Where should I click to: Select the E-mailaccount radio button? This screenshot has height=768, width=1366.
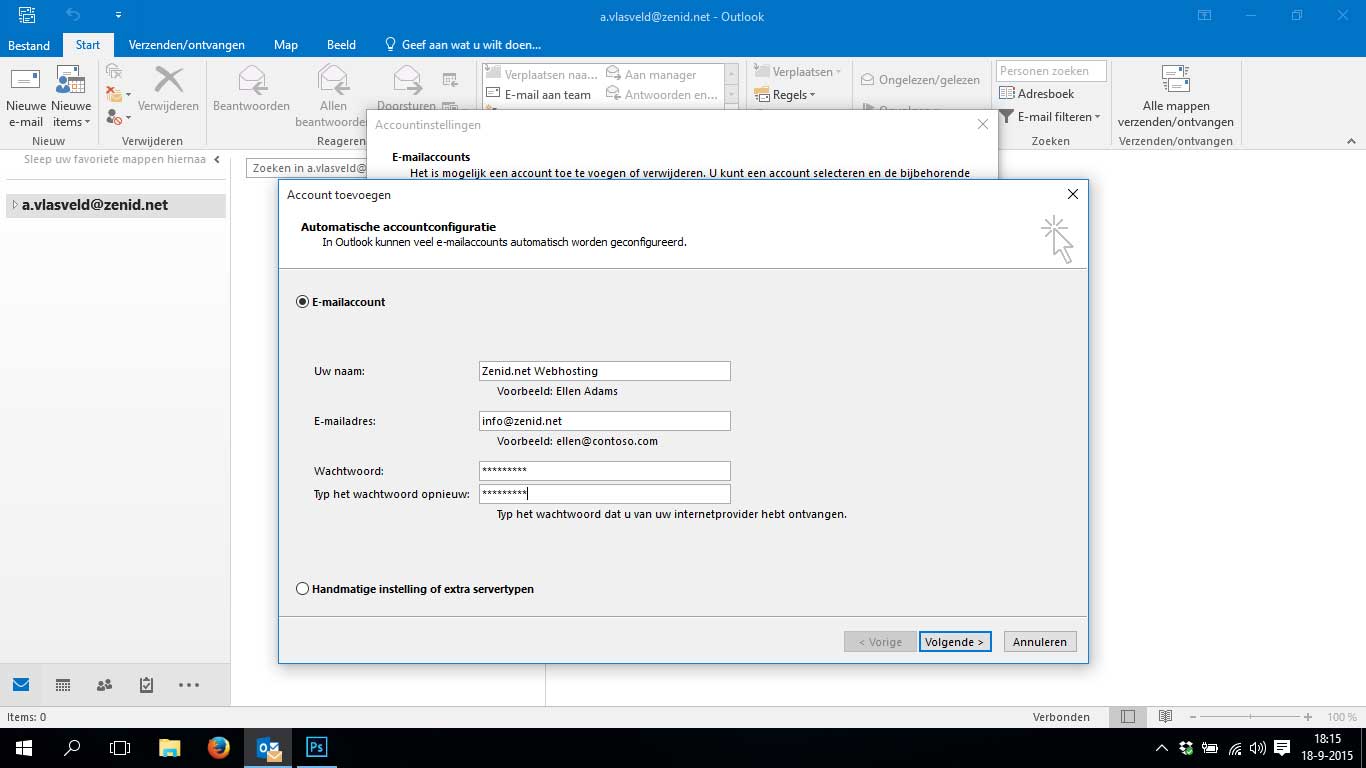click(303, 302)
